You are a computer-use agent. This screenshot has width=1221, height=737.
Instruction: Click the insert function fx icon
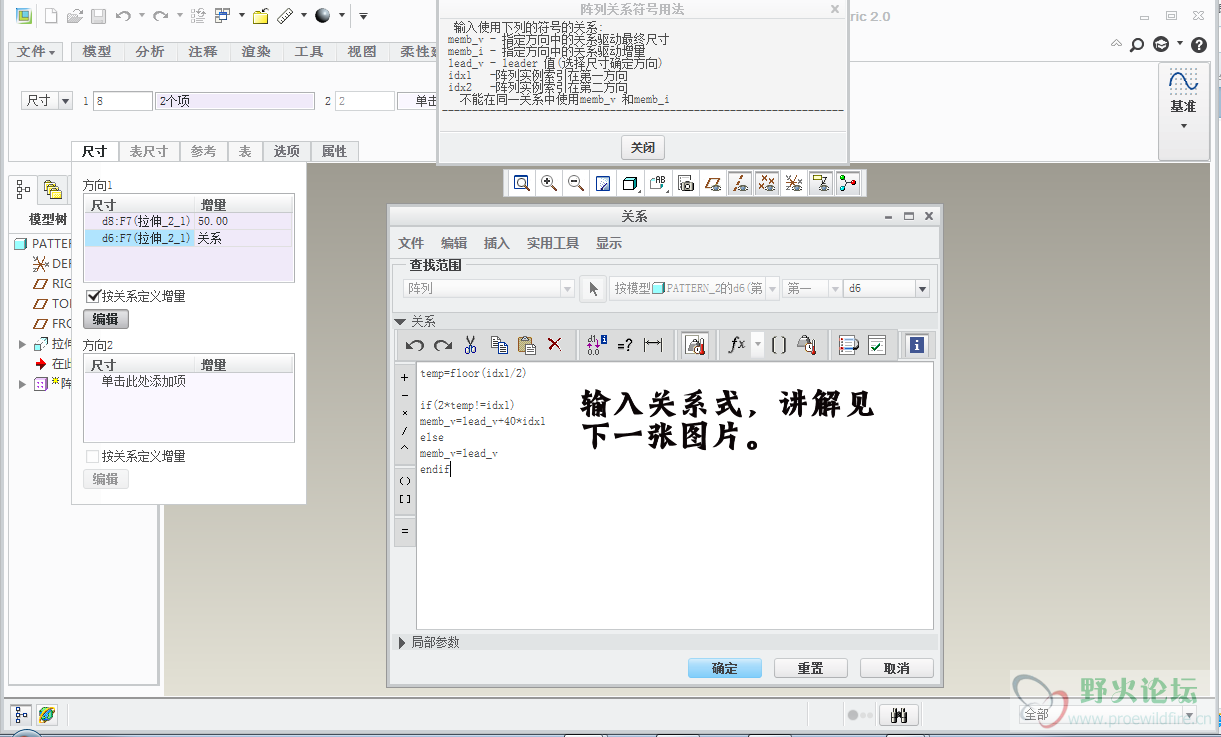click(x=737, y=345)
